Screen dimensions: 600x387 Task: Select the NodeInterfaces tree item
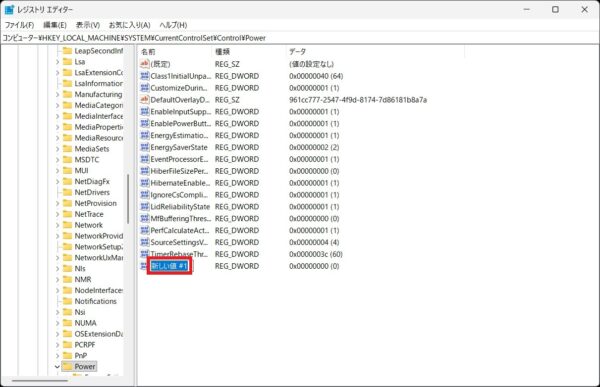tap(99, 291)
